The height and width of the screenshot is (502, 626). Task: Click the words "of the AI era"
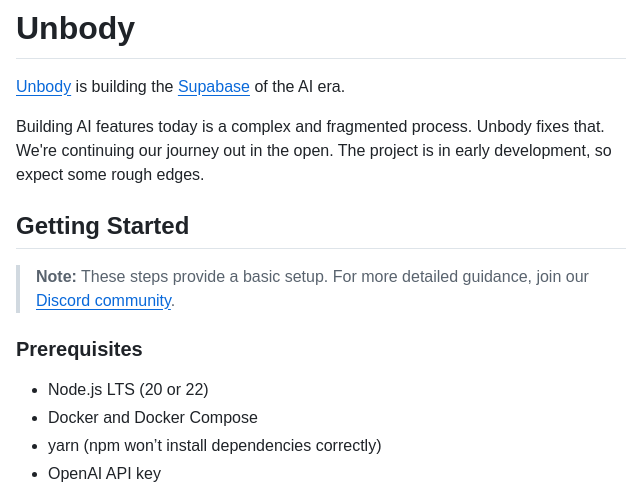tap(299, 87)
